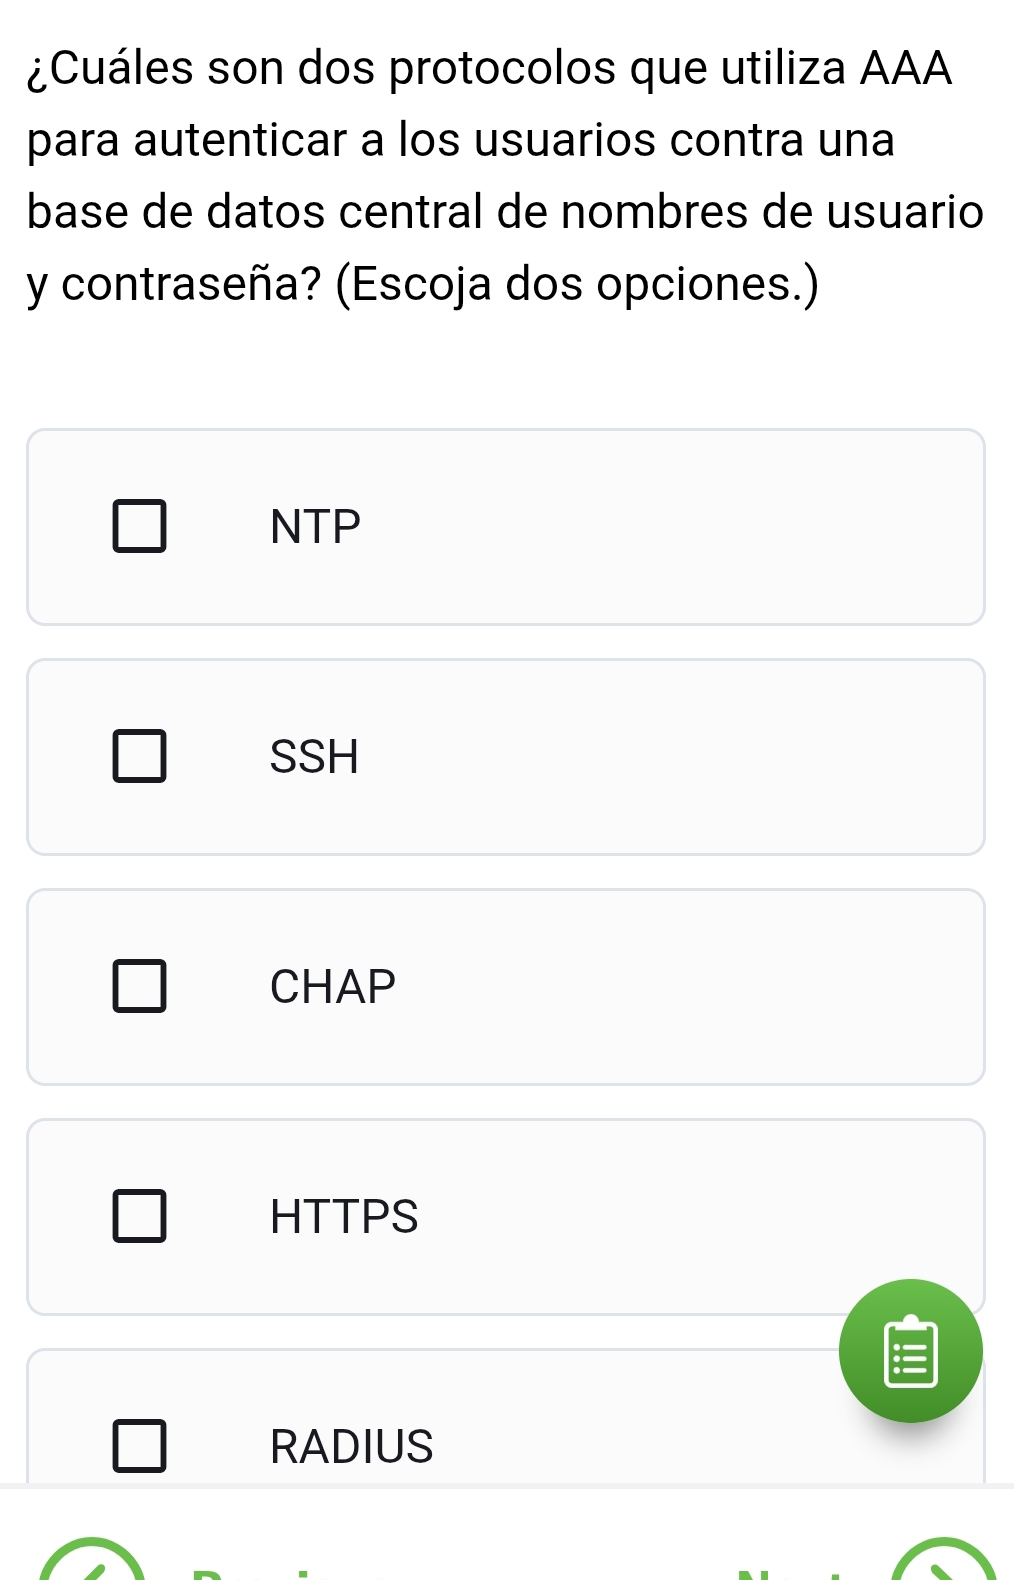The height and width of the screenshot is (1580, 1014).
Task: Click the SSH answer label text
Action: pos(314,757)
